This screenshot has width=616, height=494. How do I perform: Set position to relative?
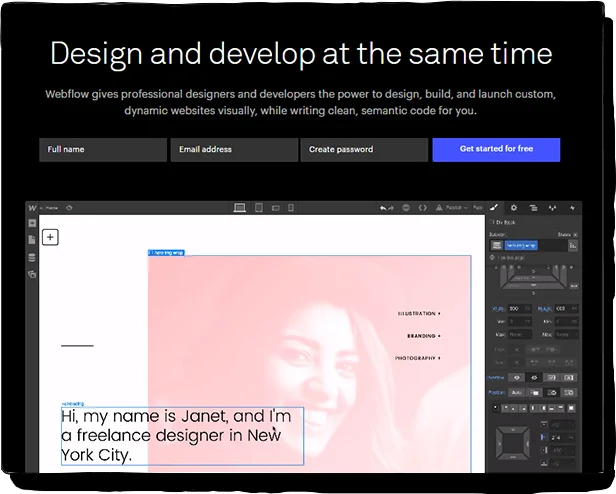534,393
